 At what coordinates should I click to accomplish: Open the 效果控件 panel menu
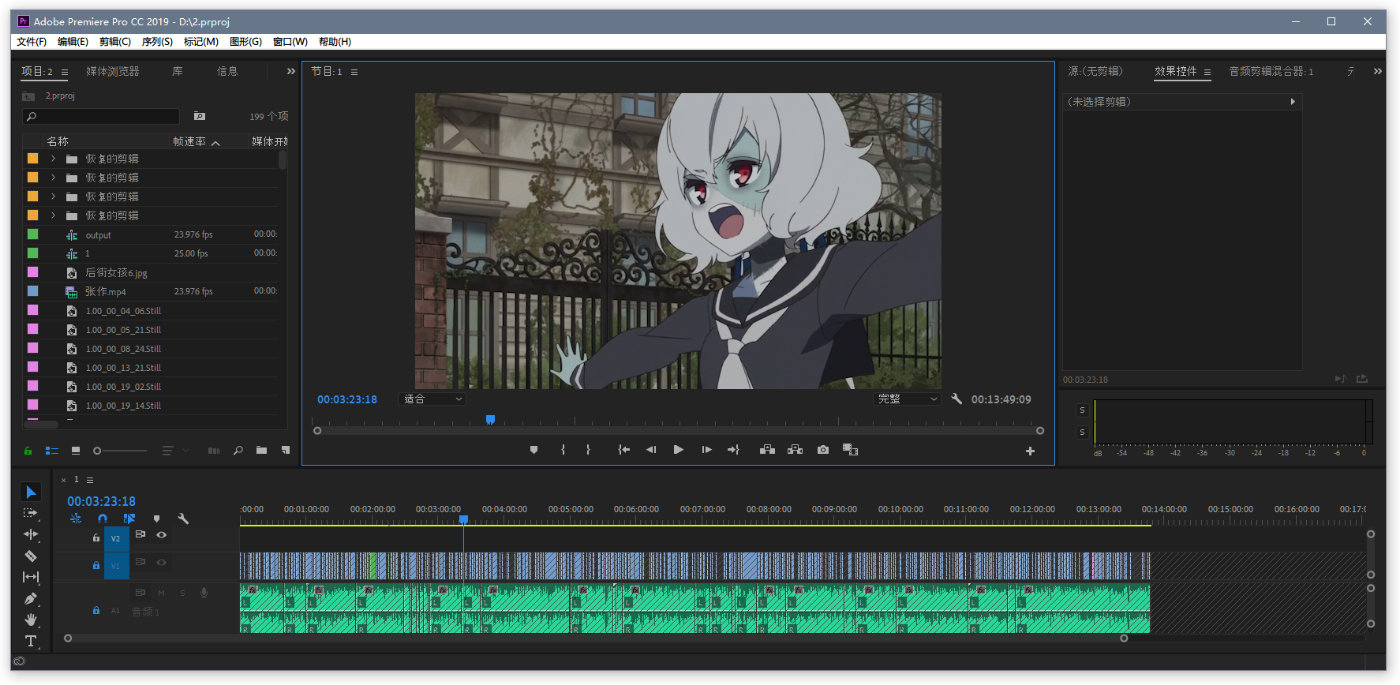coord(1207,72)
